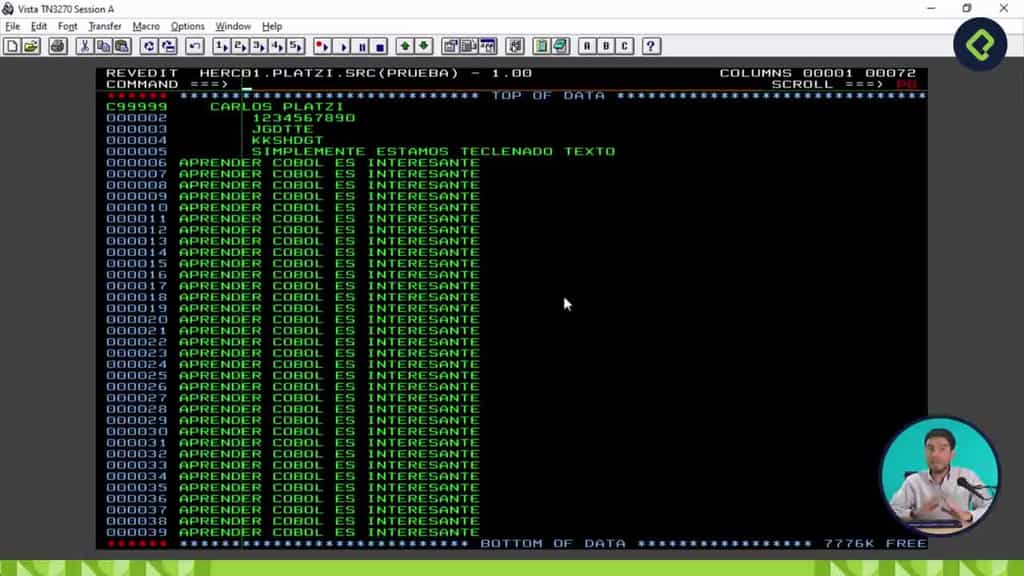Screen dimensions: 1024x576
Task: Click the Cut scissors icon
Action: [x=84, y=46]
